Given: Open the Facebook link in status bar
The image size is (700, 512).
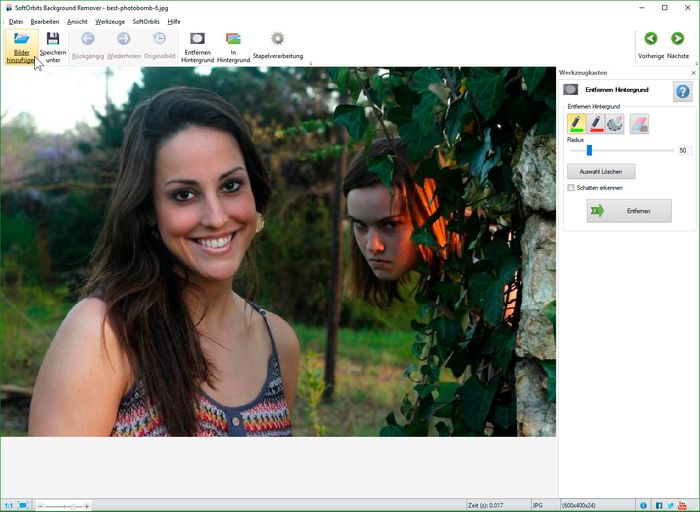Looking at the screenshot, I should tap(658, 505).
